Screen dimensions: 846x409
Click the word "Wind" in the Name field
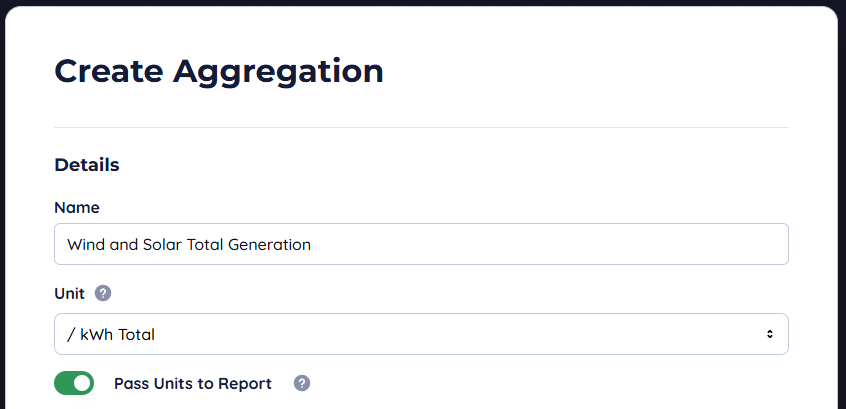click(x=84, y=244)
